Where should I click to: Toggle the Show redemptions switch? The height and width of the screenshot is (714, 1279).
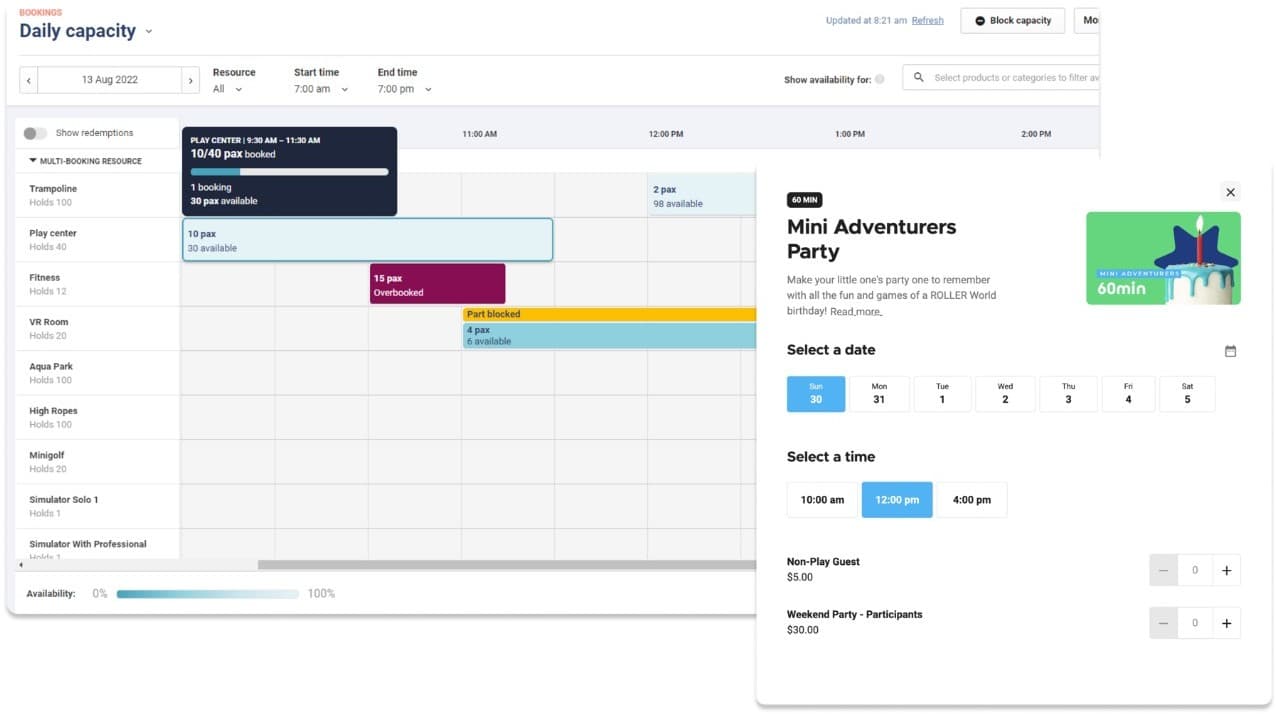tap(35, 133)
